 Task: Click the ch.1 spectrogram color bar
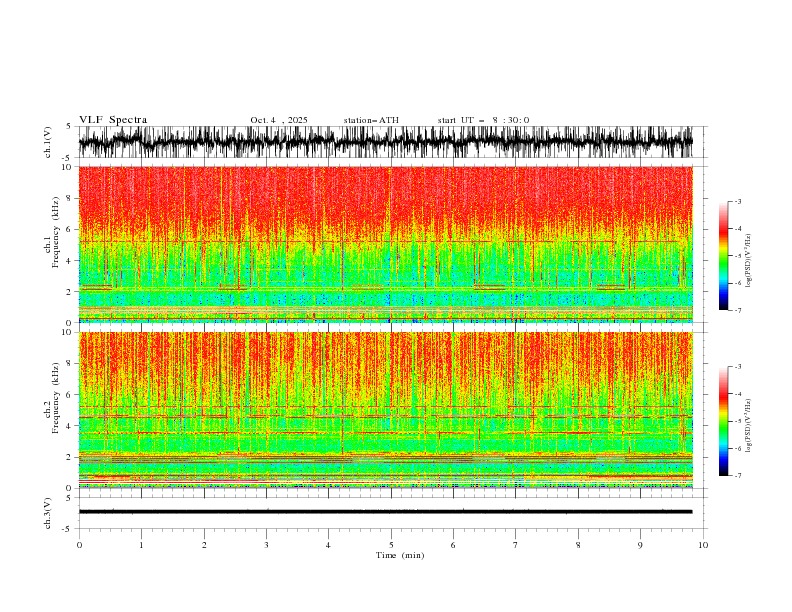[x=723, y=255]
